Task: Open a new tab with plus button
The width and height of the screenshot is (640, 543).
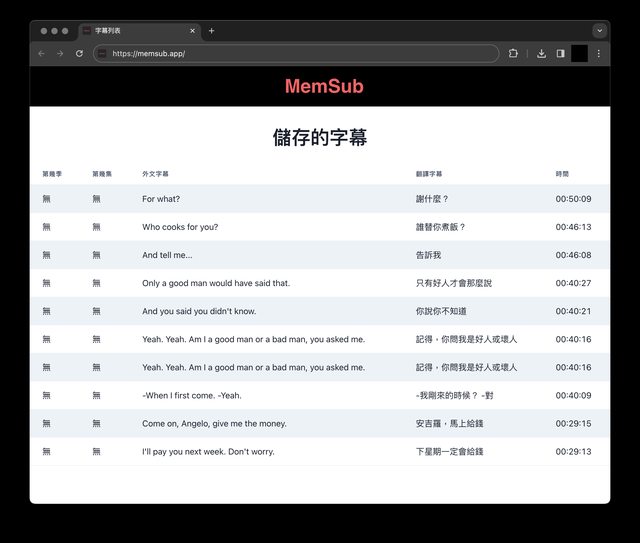Action: 211,31
